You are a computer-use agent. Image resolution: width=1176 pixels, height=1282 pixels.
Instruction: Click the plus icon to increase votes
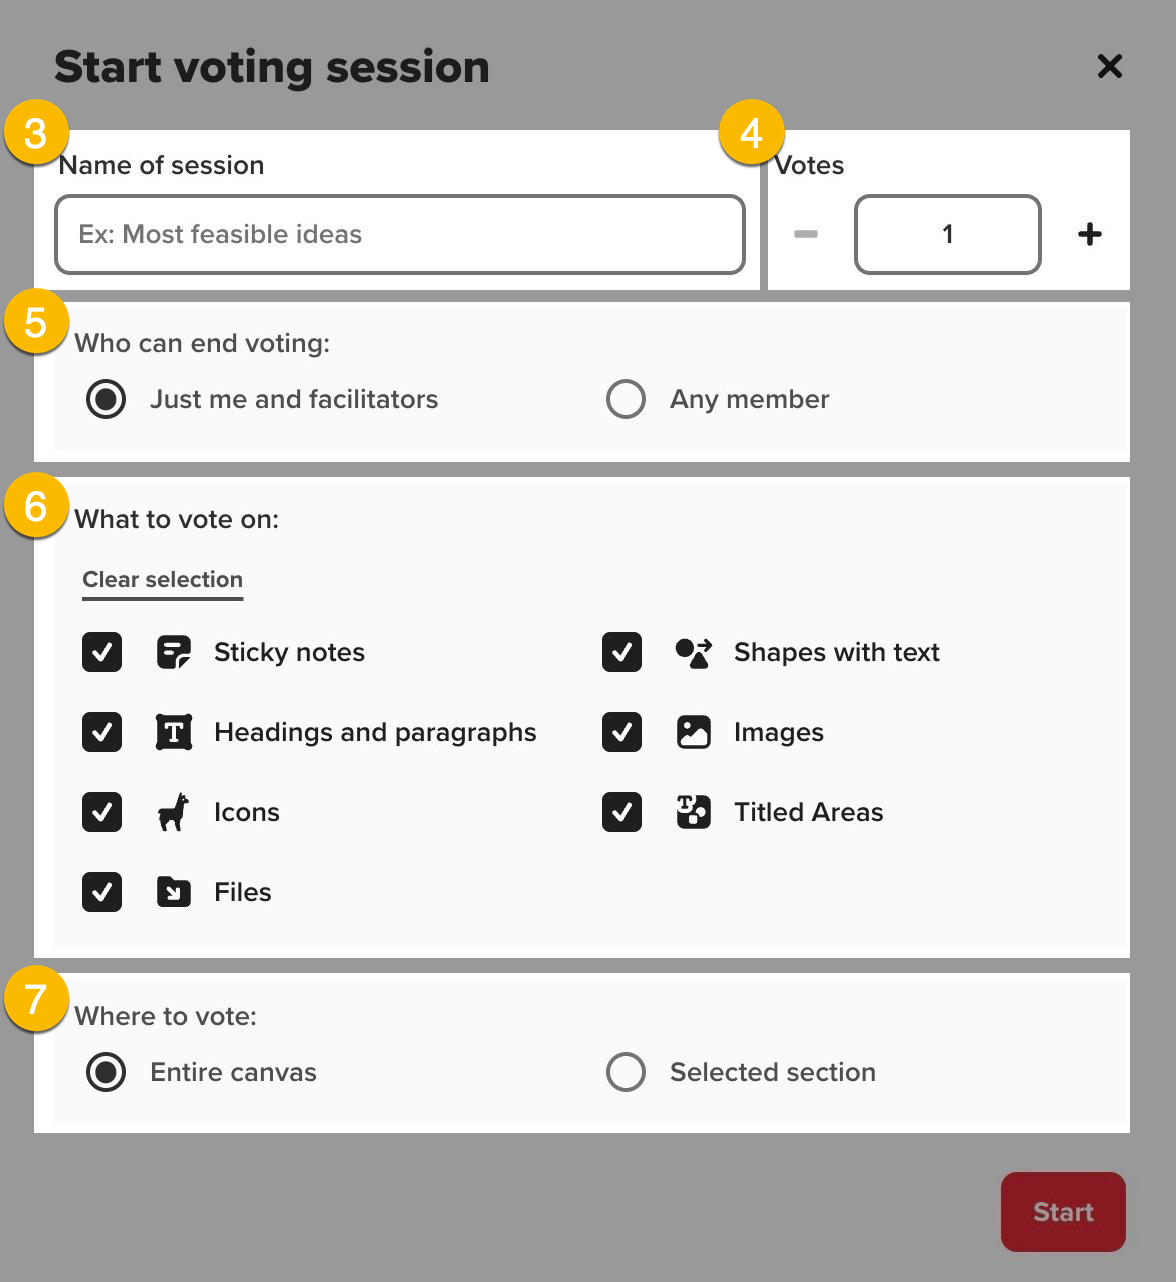click(1090, 234)
